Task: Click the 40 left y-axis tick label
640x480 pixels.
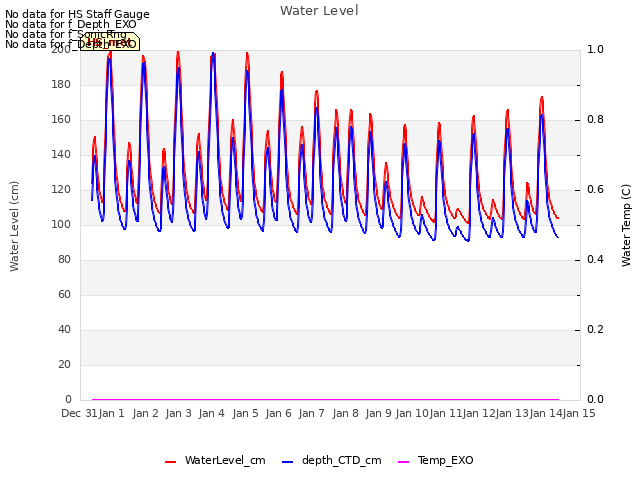Action: pos(64,330)
